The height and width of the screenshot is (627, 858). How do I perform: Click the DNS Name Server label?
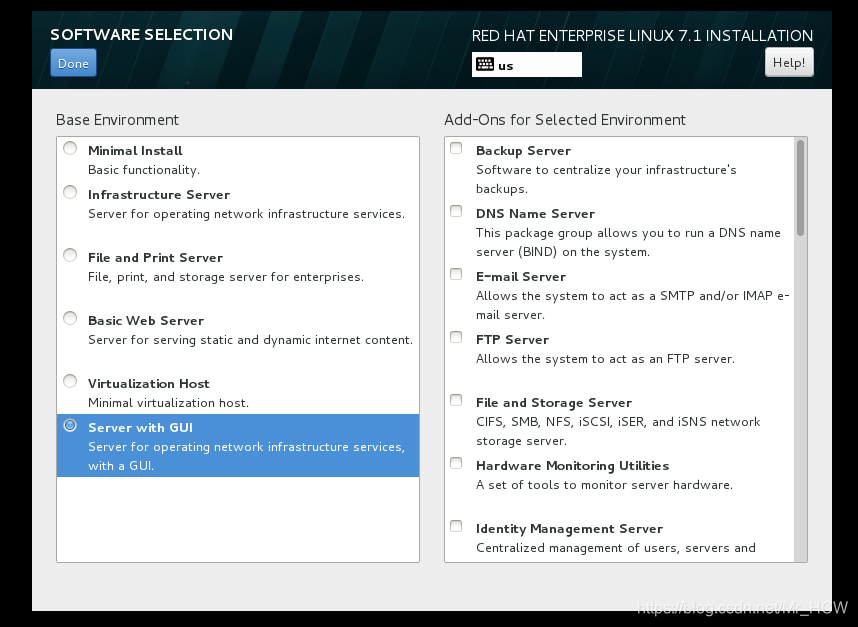[535, 213]
